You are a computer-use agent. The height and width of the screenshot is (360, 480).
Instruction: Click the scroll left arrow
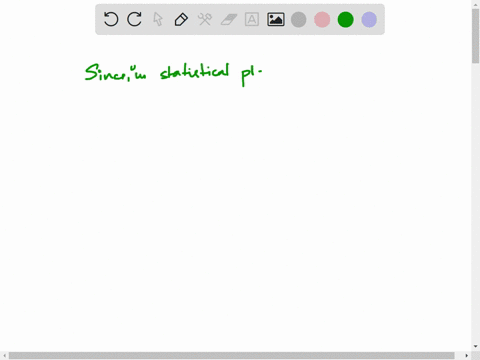pos(4,356)
